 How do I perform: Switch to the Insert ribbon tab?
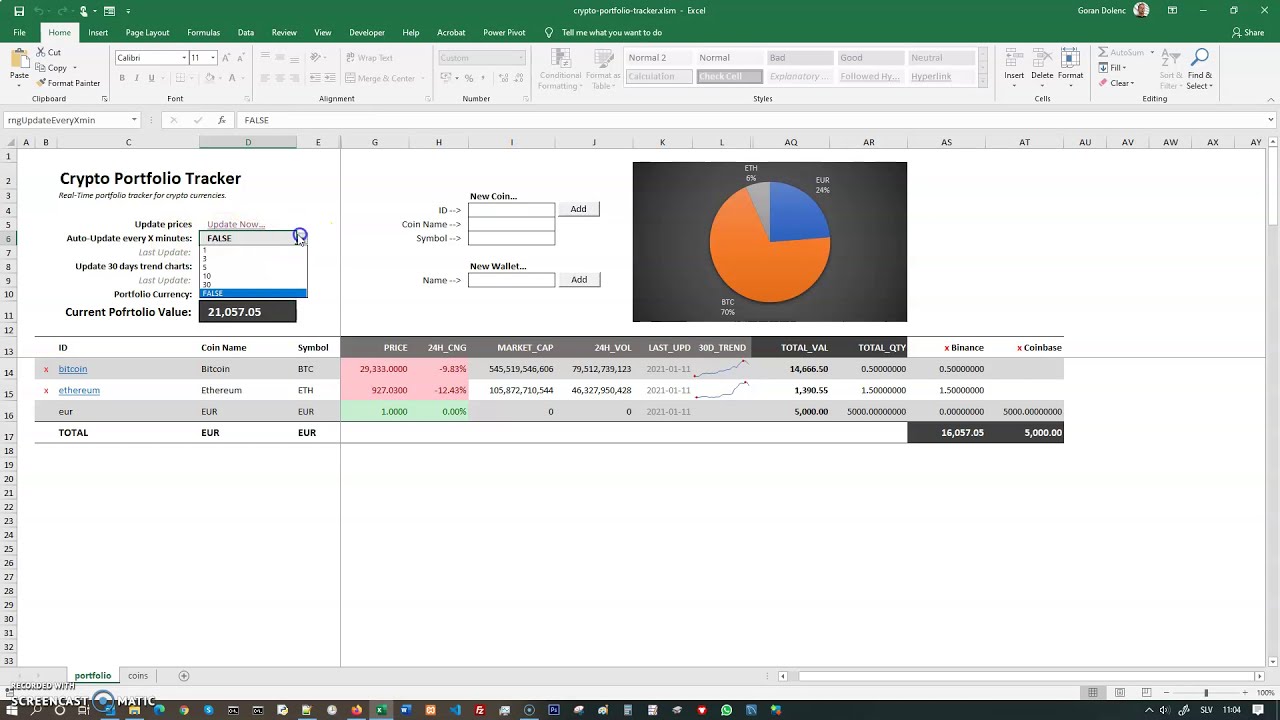[x=98, y=33]
